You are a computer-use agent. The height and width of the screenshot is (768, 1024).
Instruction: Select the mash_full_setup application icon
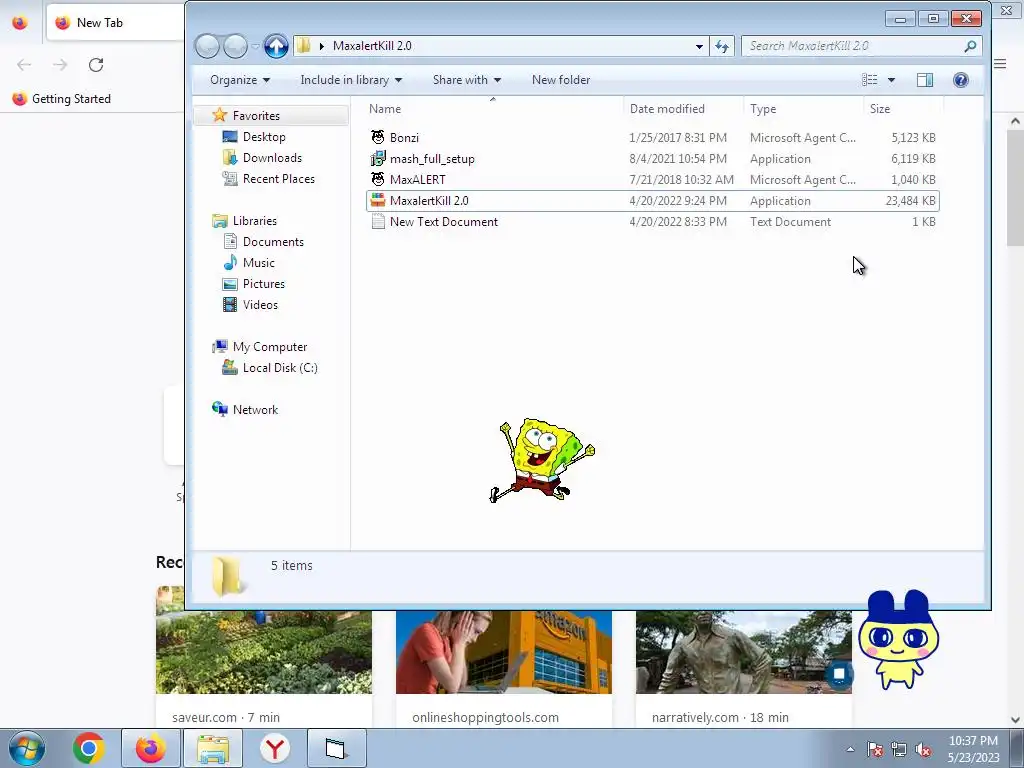pos(377,159)
